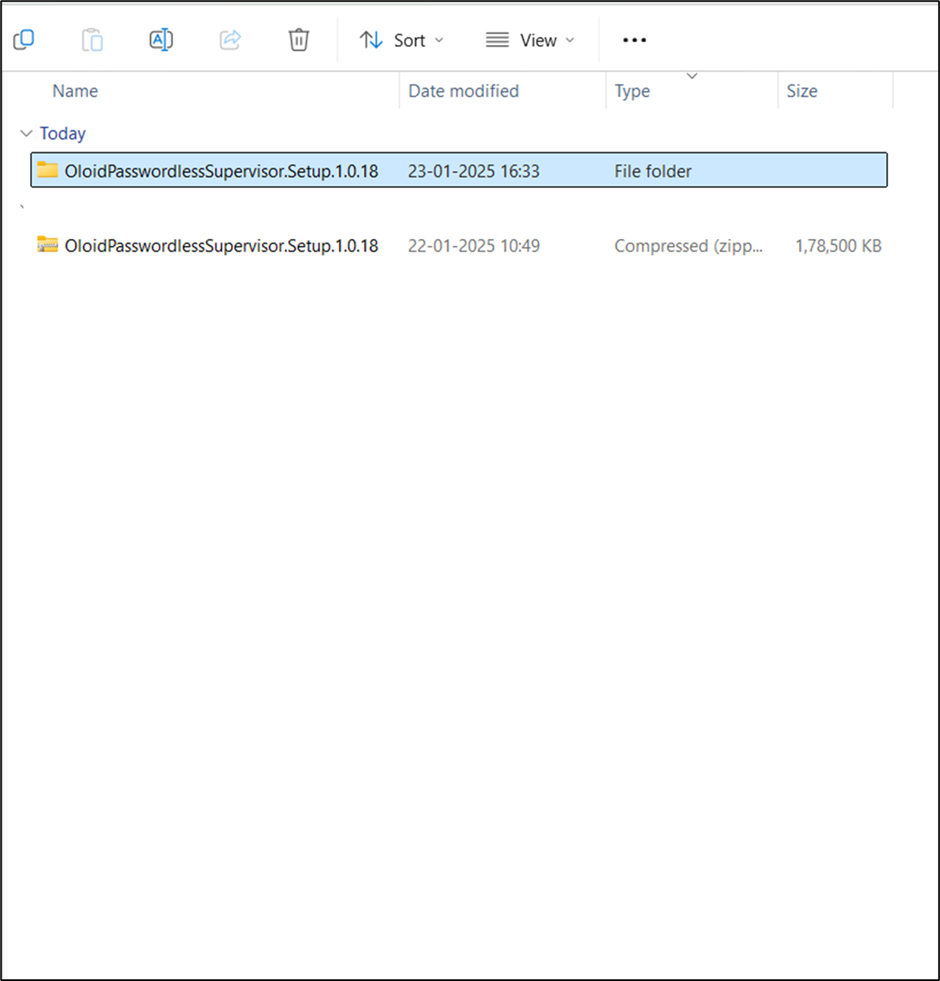The width and height of the screenshot is (940, 981).
Task: Sort by the Name column header
Action: click(75, 91)
